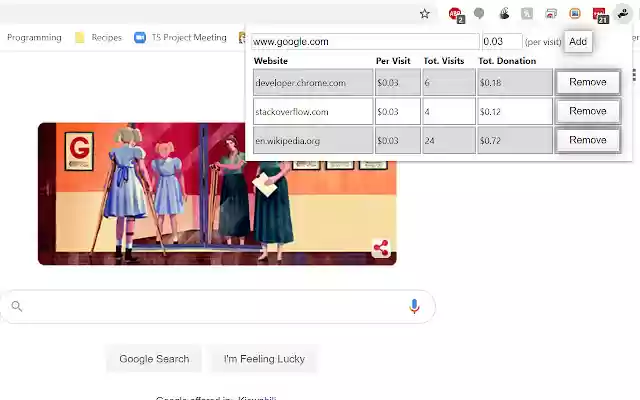
Task: Open the TS Project Meeting Zoom bookmark
Action: (x=180, y=38)
